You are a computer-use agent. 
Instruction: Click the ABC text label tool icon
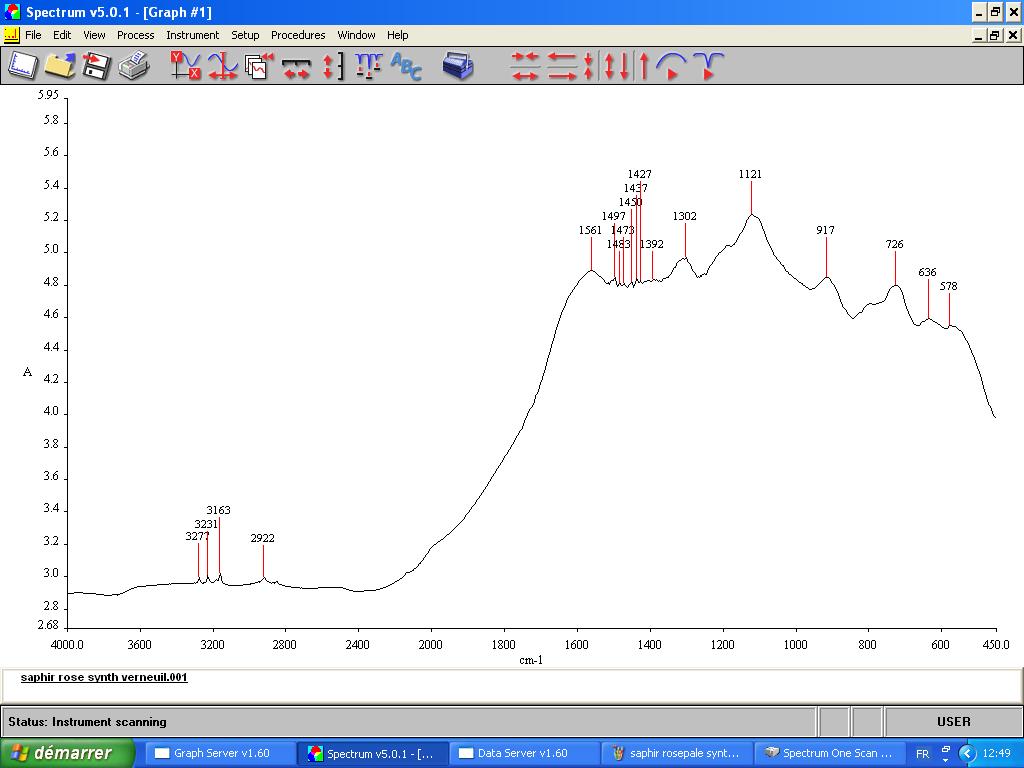(406, 66)
